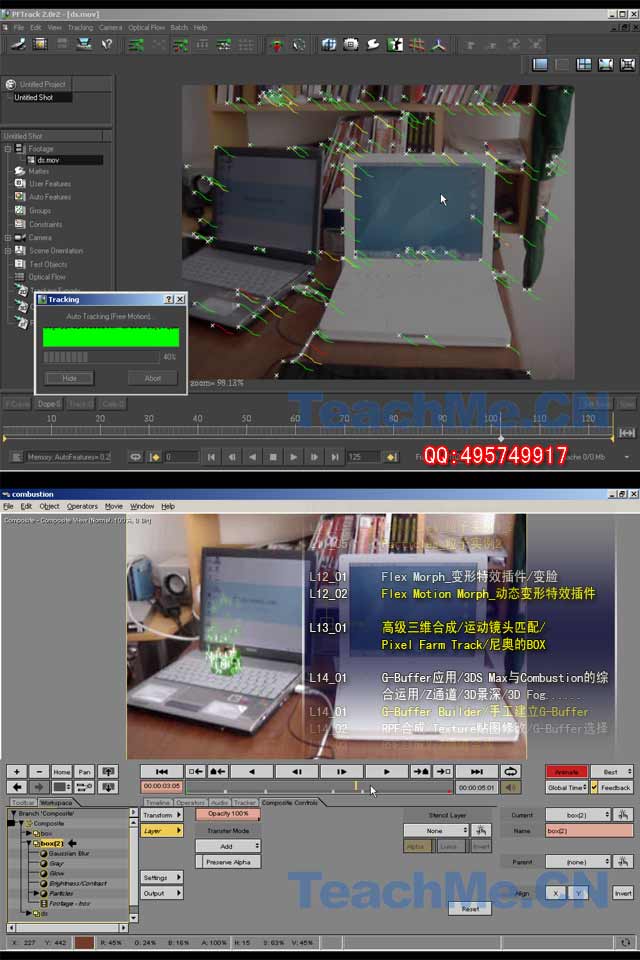
Task: Click the loop playback icon in combustion
Action: [510, 771]
